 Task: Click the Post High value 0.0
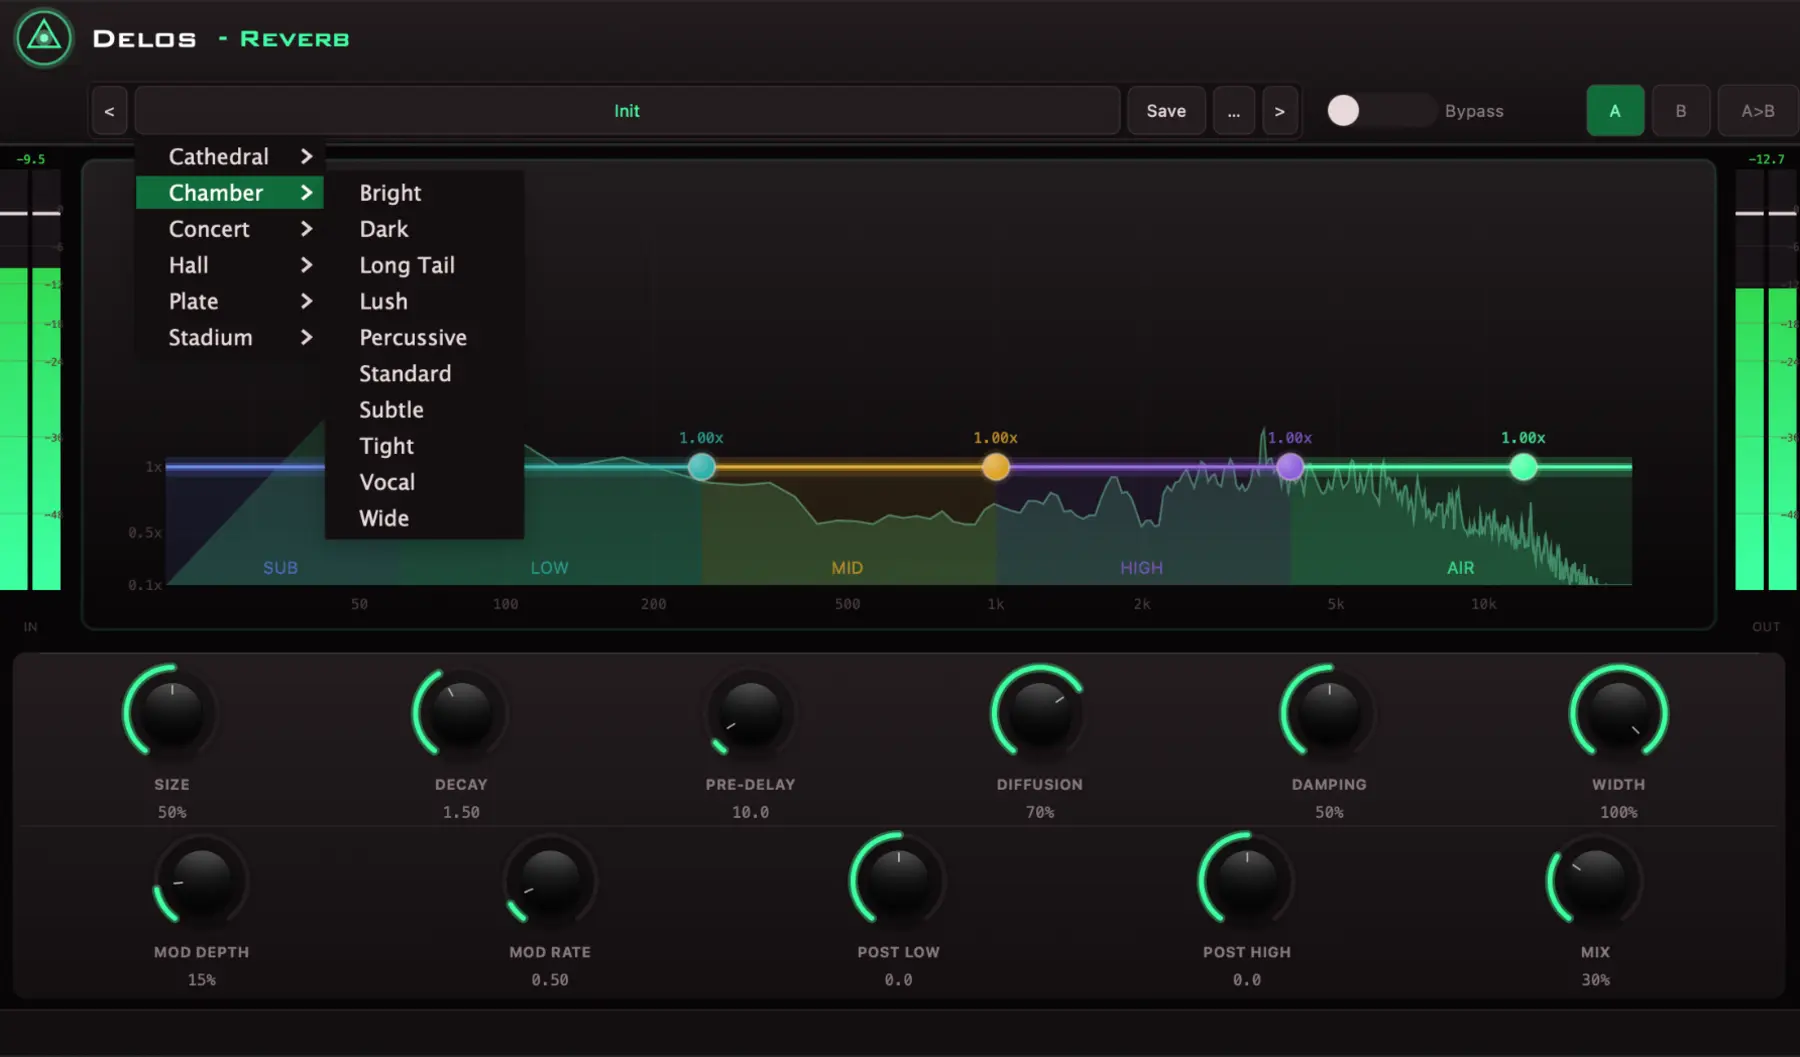click(1247, 980)
